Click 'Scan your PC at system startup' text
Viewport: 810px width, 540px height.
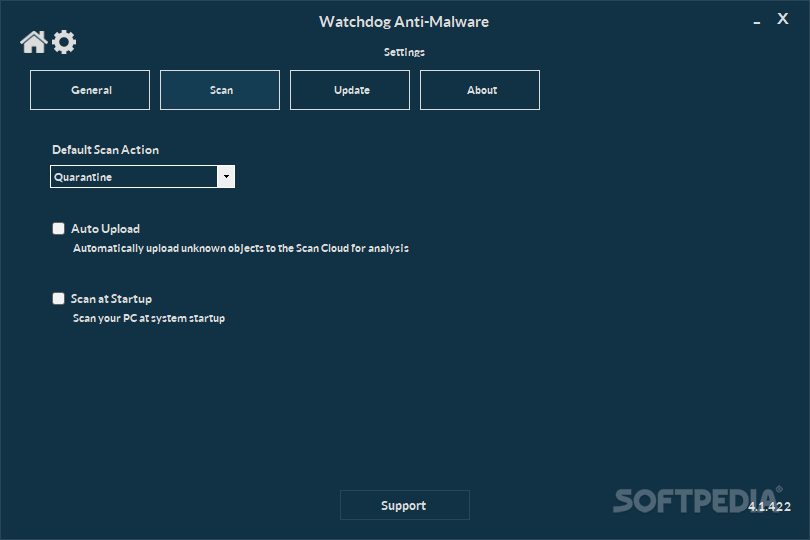pos(149,318)
